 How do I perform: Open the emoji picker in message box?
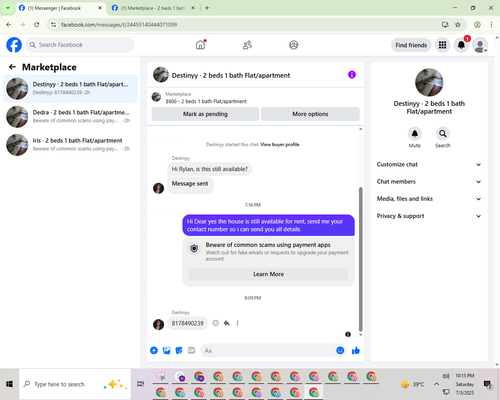click(x=340, y=350)
